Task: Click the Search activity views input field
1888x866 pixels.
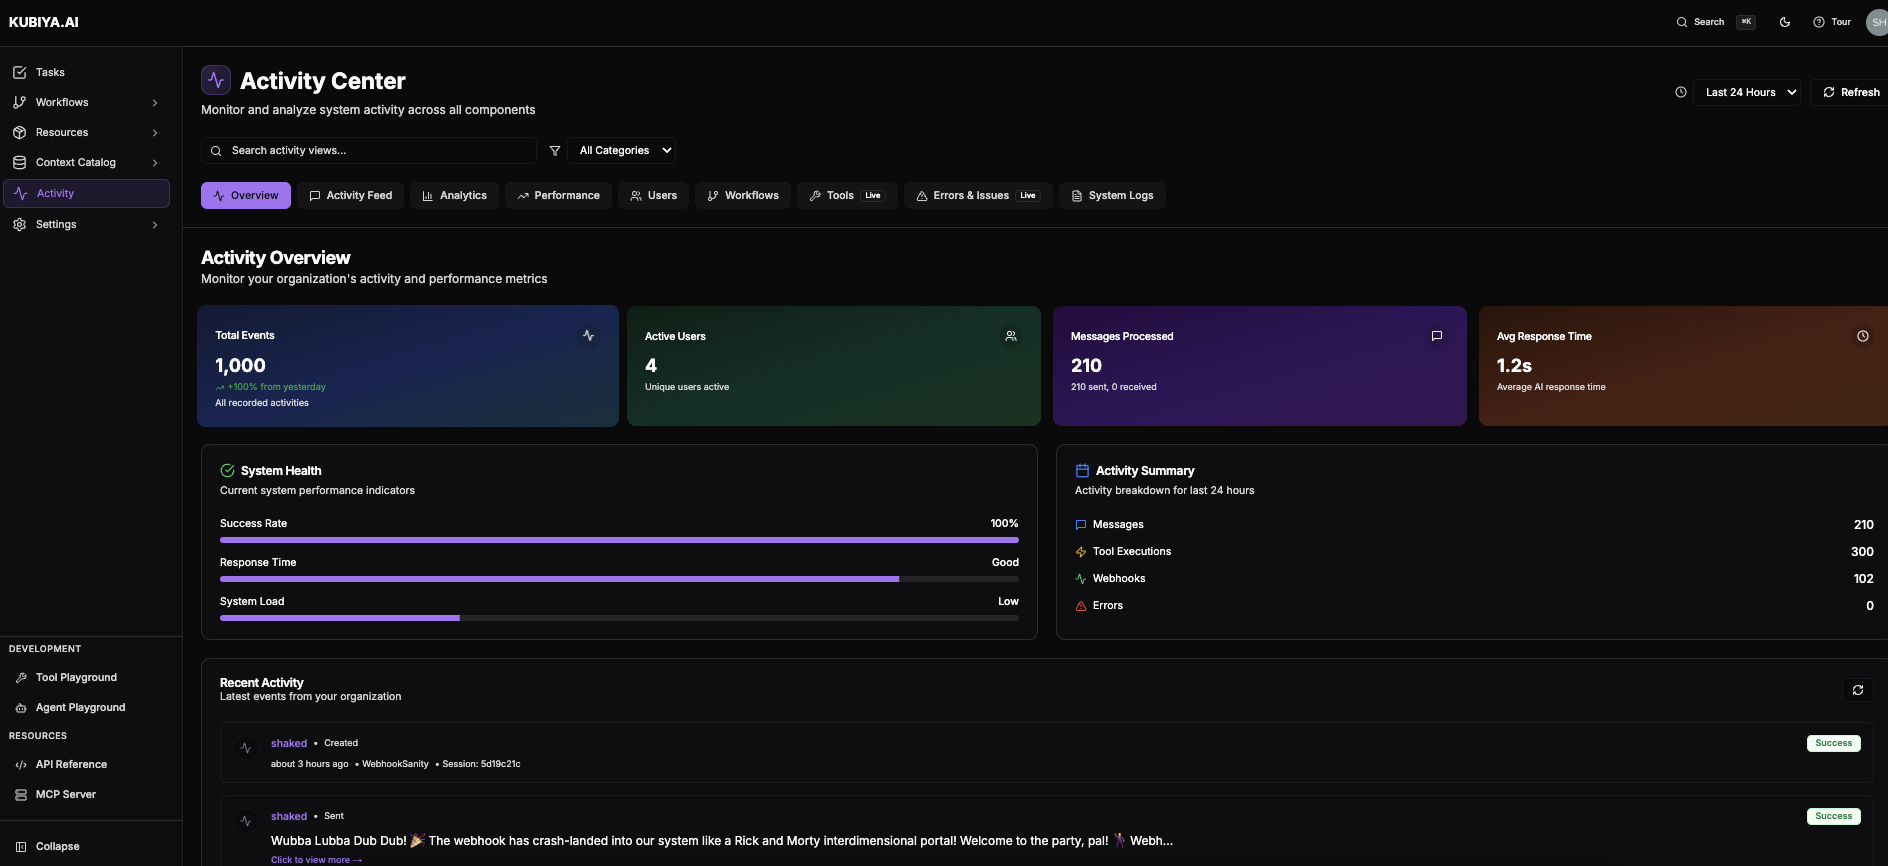Action: coord(369,150)
